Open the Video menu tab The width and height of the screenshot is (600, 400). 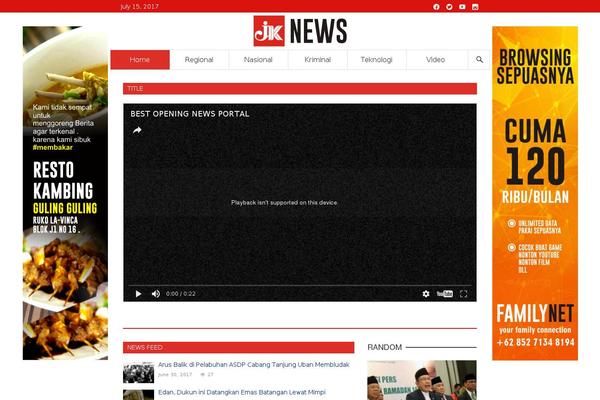tap(436, 60)
